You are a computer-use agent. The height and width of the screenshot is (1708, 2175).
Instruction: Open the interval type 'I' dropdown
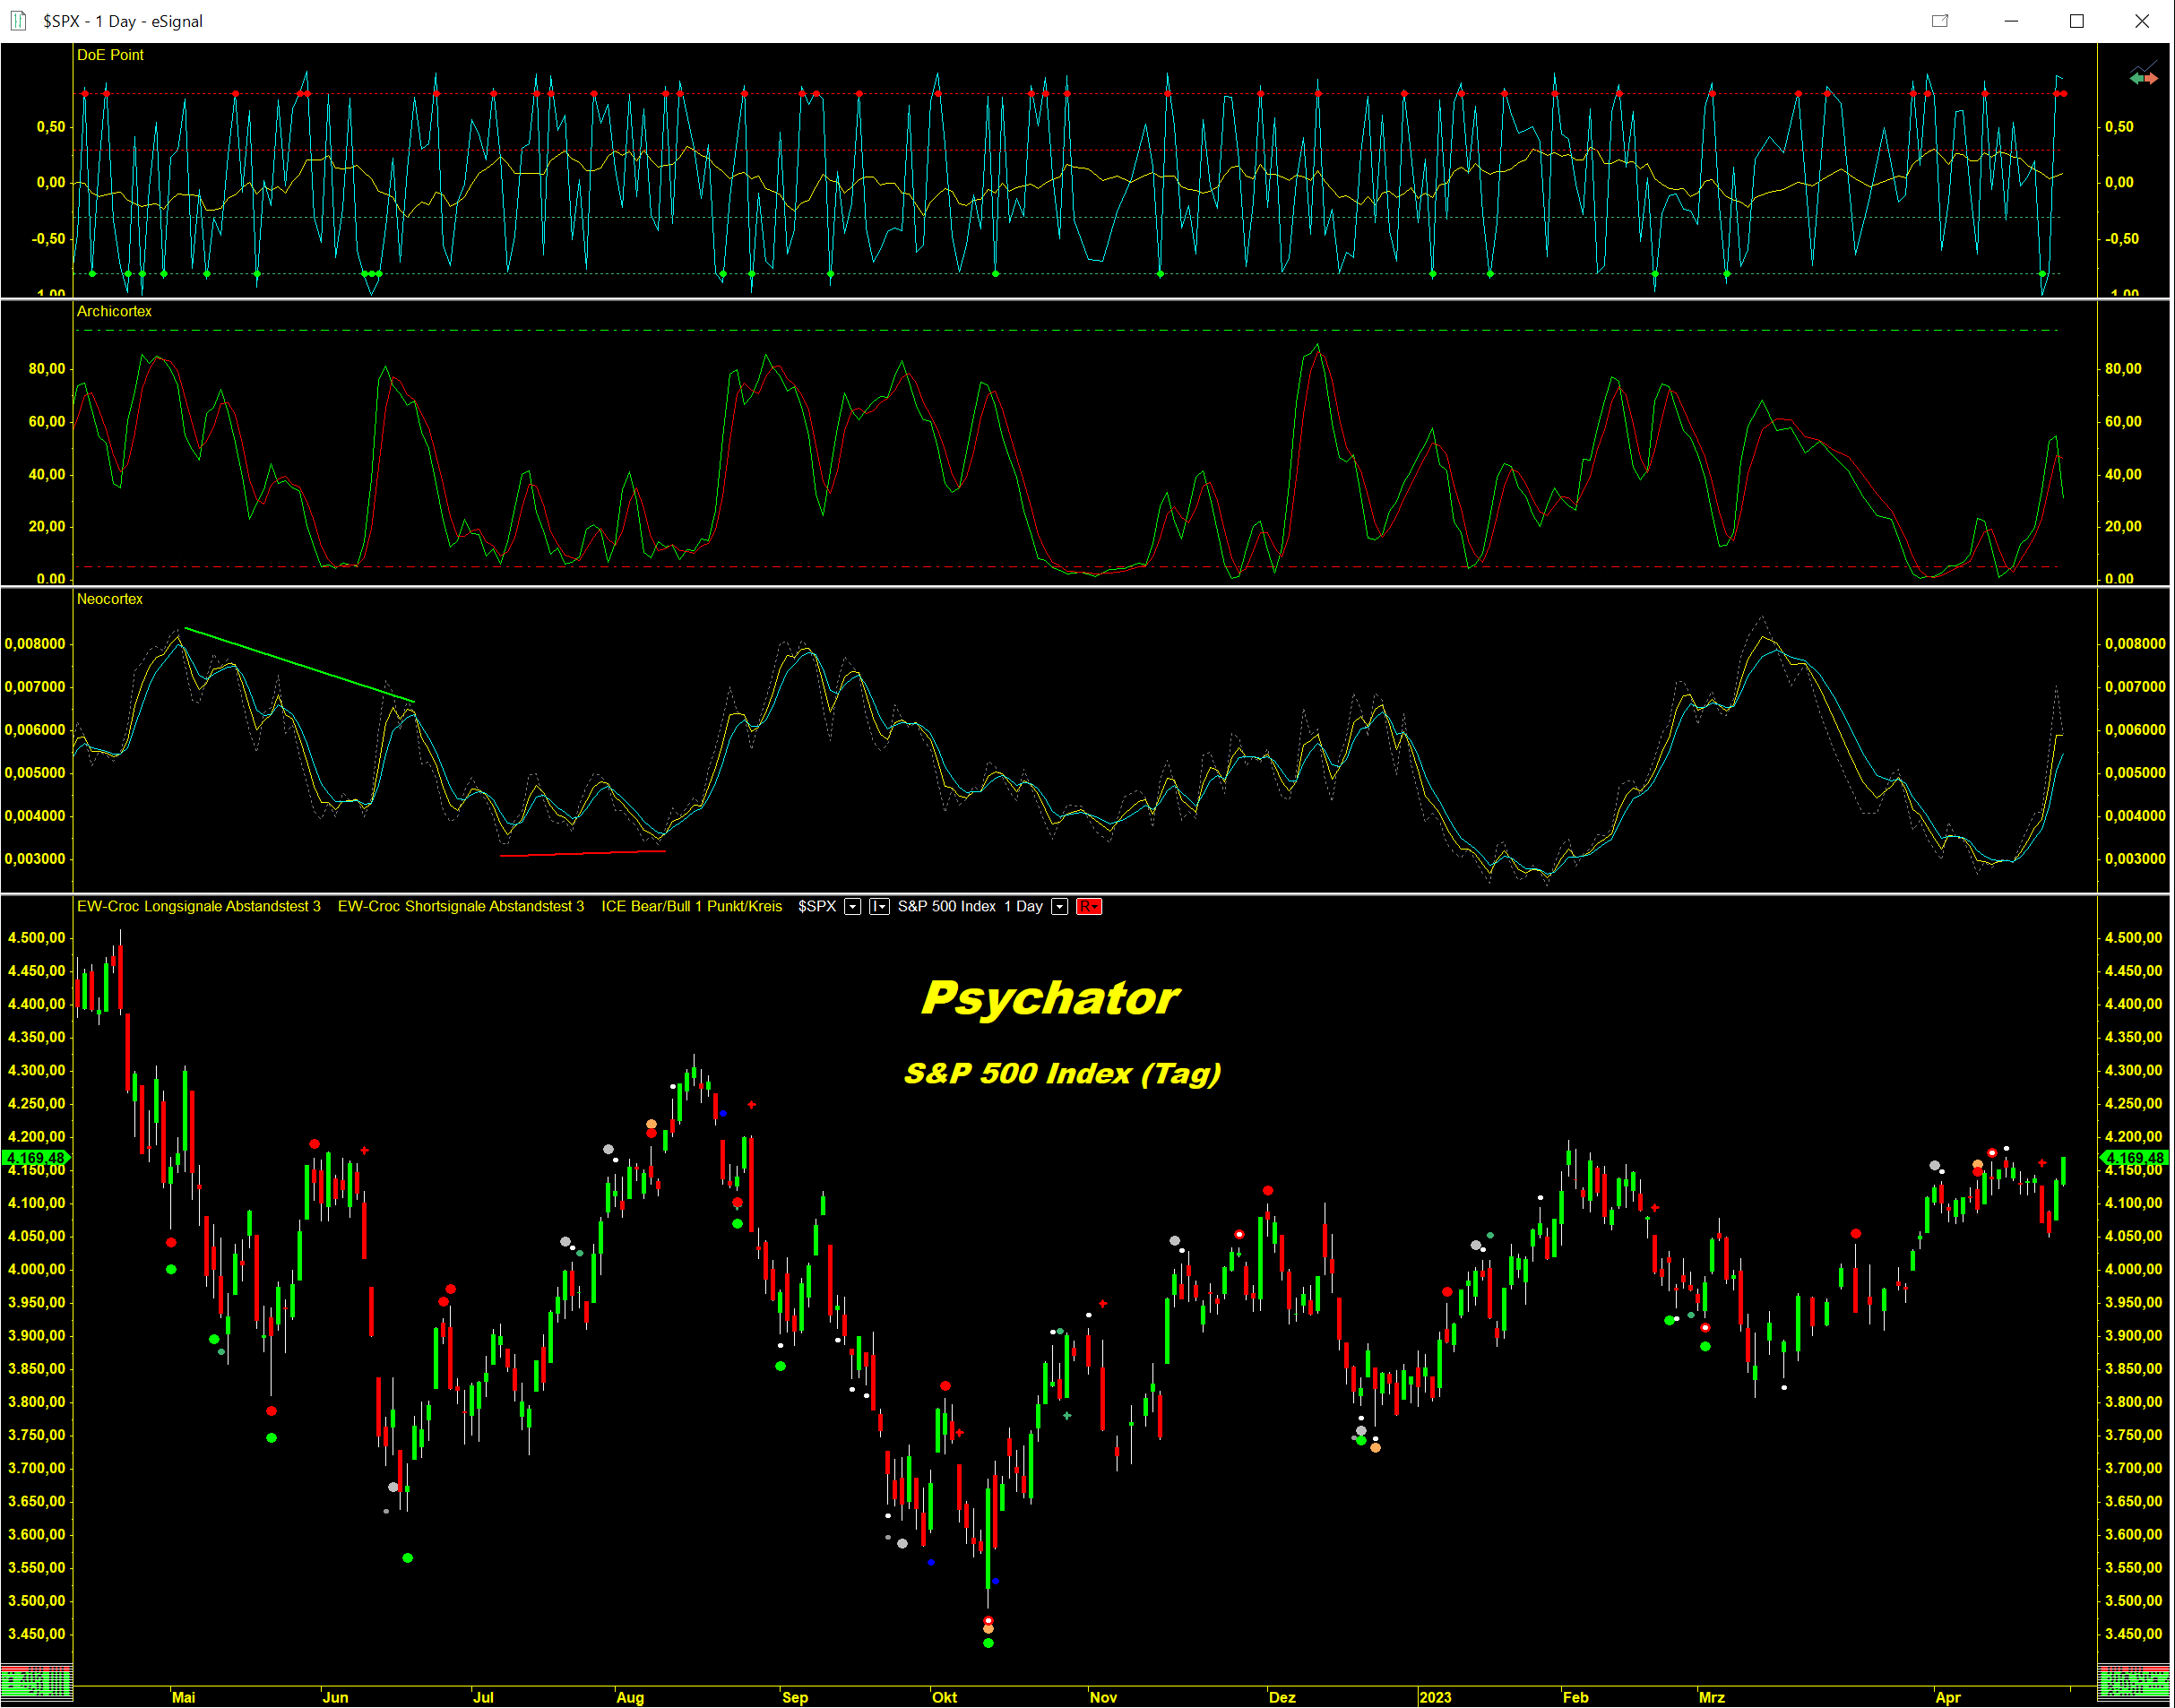coord(879,907)
